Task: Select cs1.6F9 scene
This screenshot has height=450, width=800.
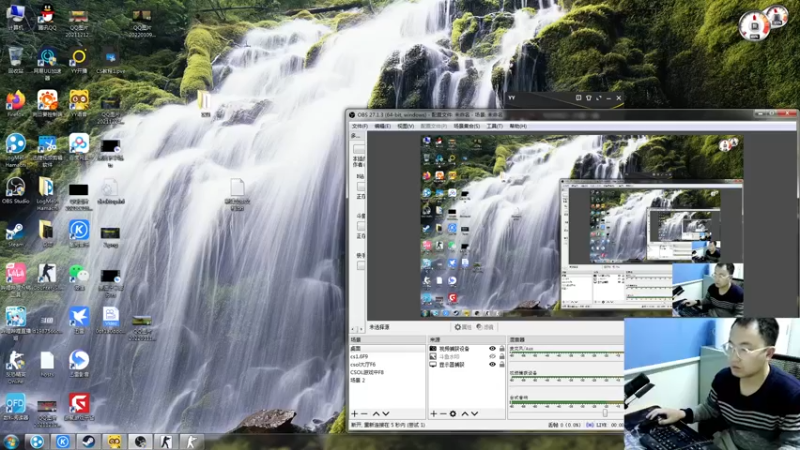Action: click(x=387, y=357)
